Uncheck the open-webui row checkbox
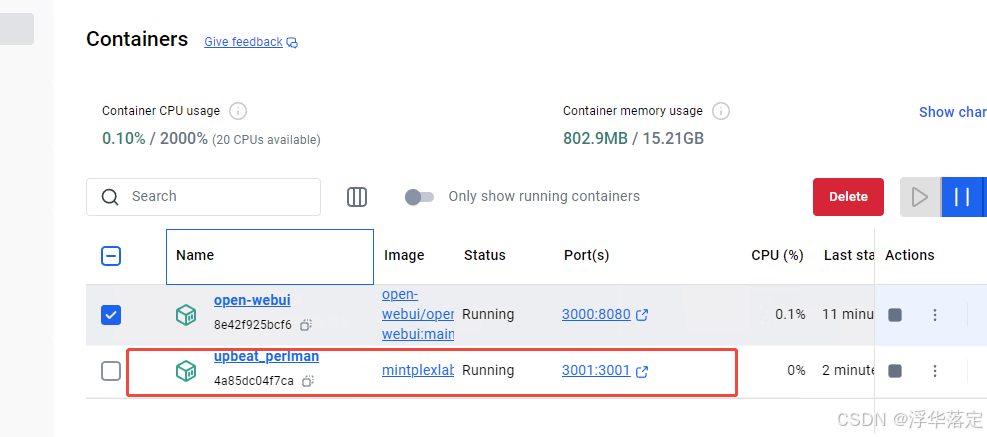Image resolution: width=987 pixels, height=437 pixels. [x=111, y=315]
